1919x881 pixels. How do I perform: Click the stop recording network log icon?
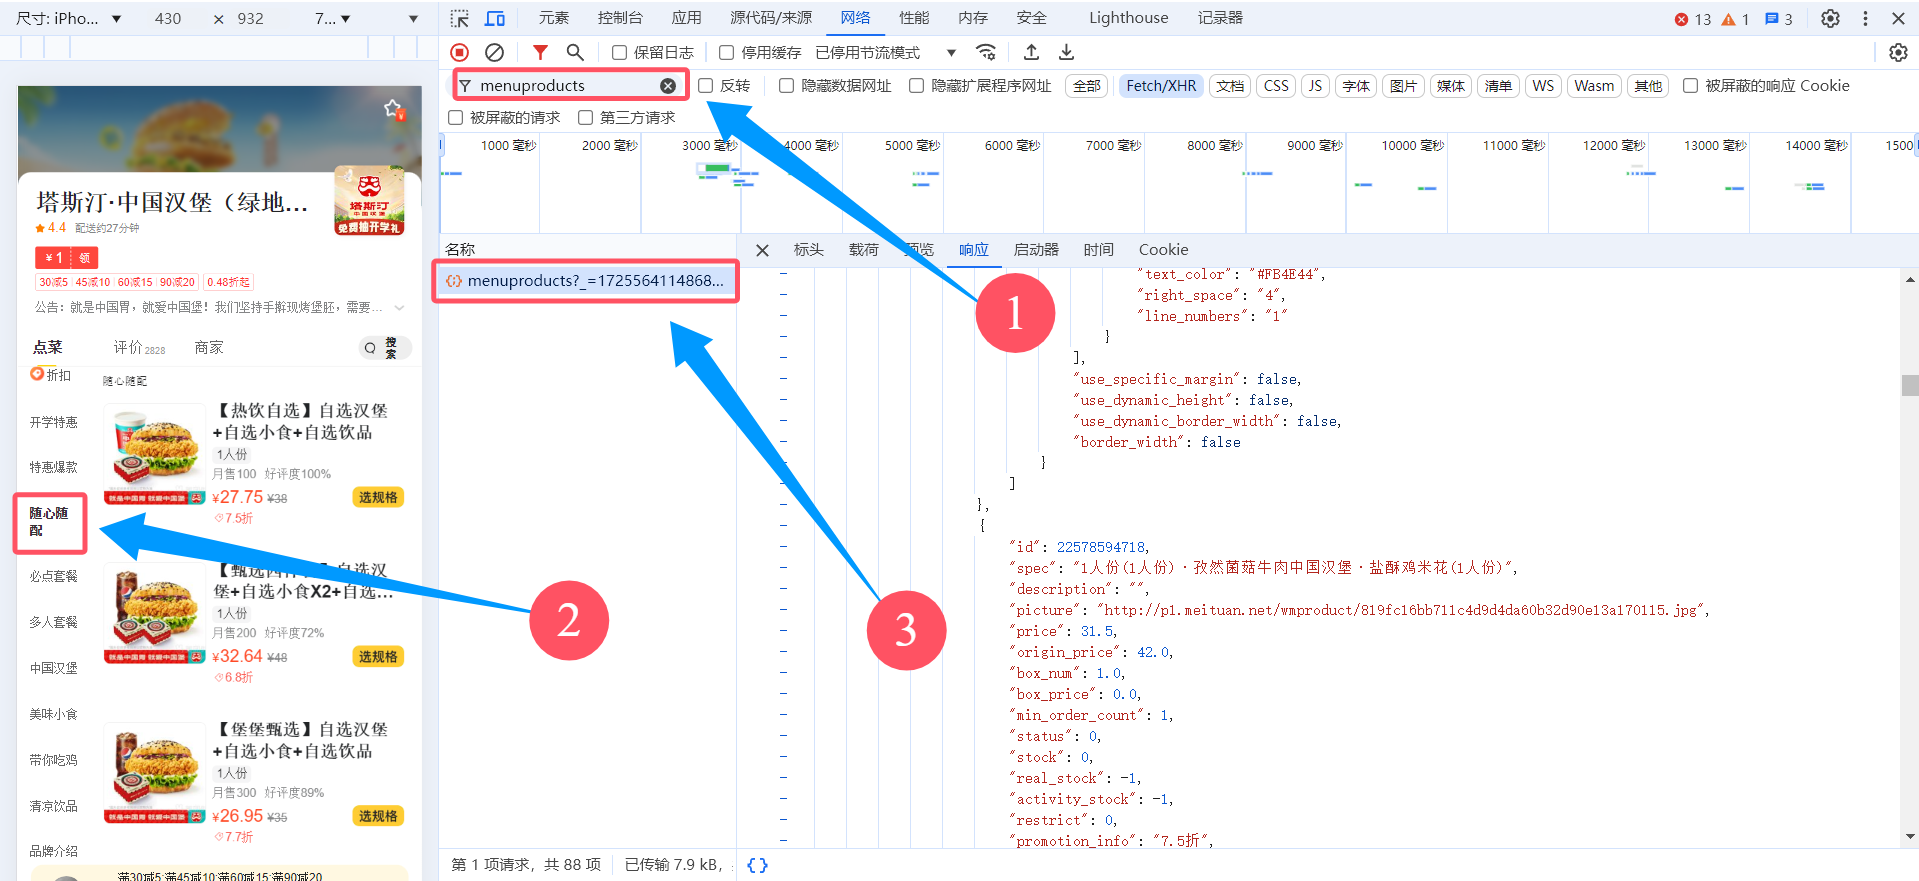click(x=459, y=52)
